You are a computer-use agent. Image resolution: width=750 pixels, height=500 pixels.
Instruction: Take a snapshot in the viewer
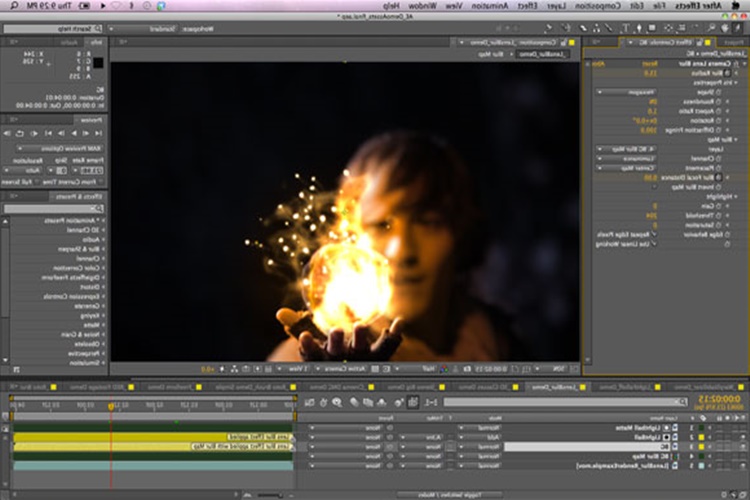[467, 369]
